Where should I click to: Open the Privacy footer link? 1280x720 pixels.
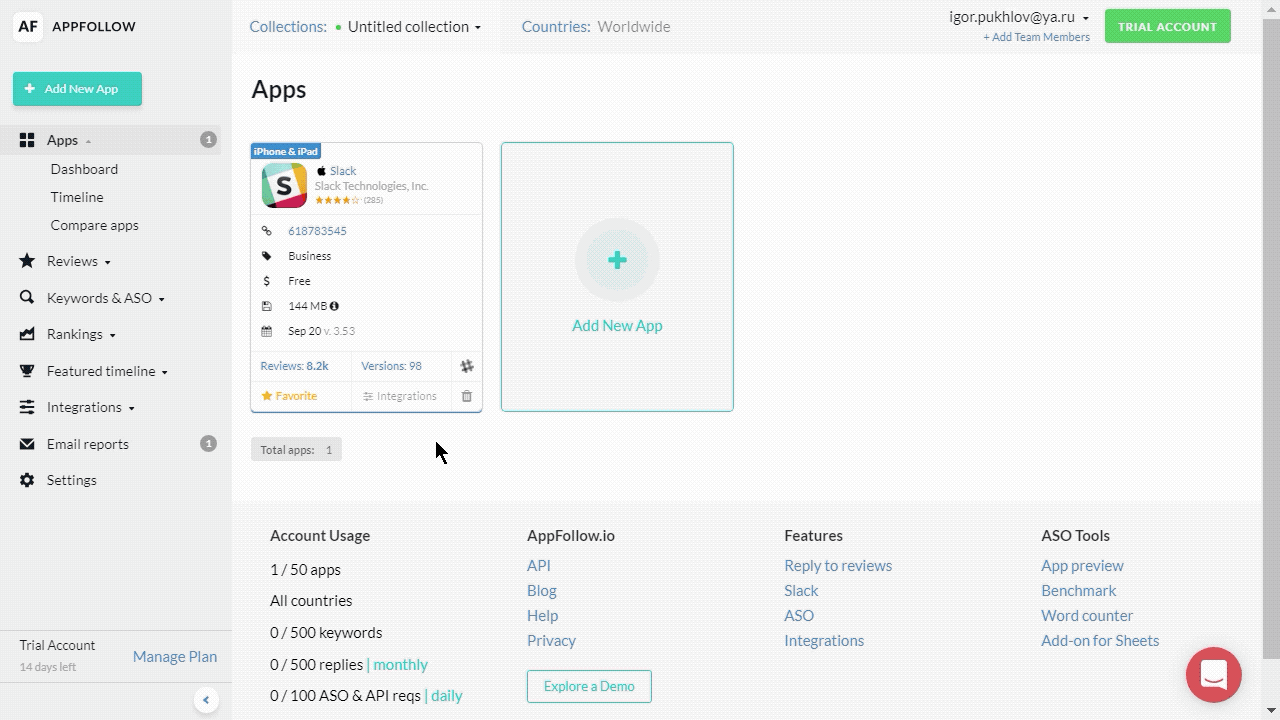552,640
